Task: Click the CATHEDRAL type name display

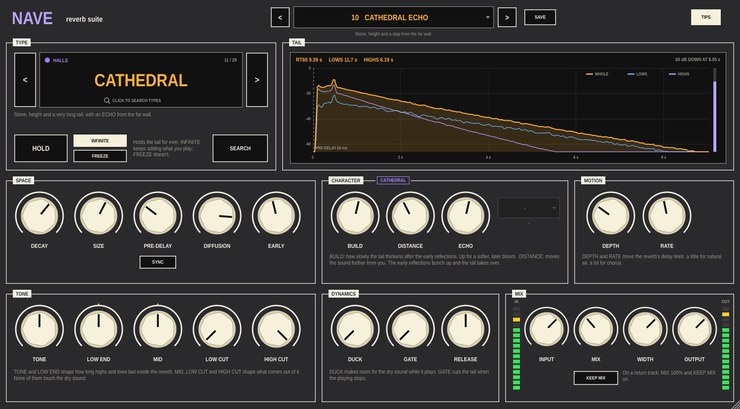Action: tap(141, 80)
